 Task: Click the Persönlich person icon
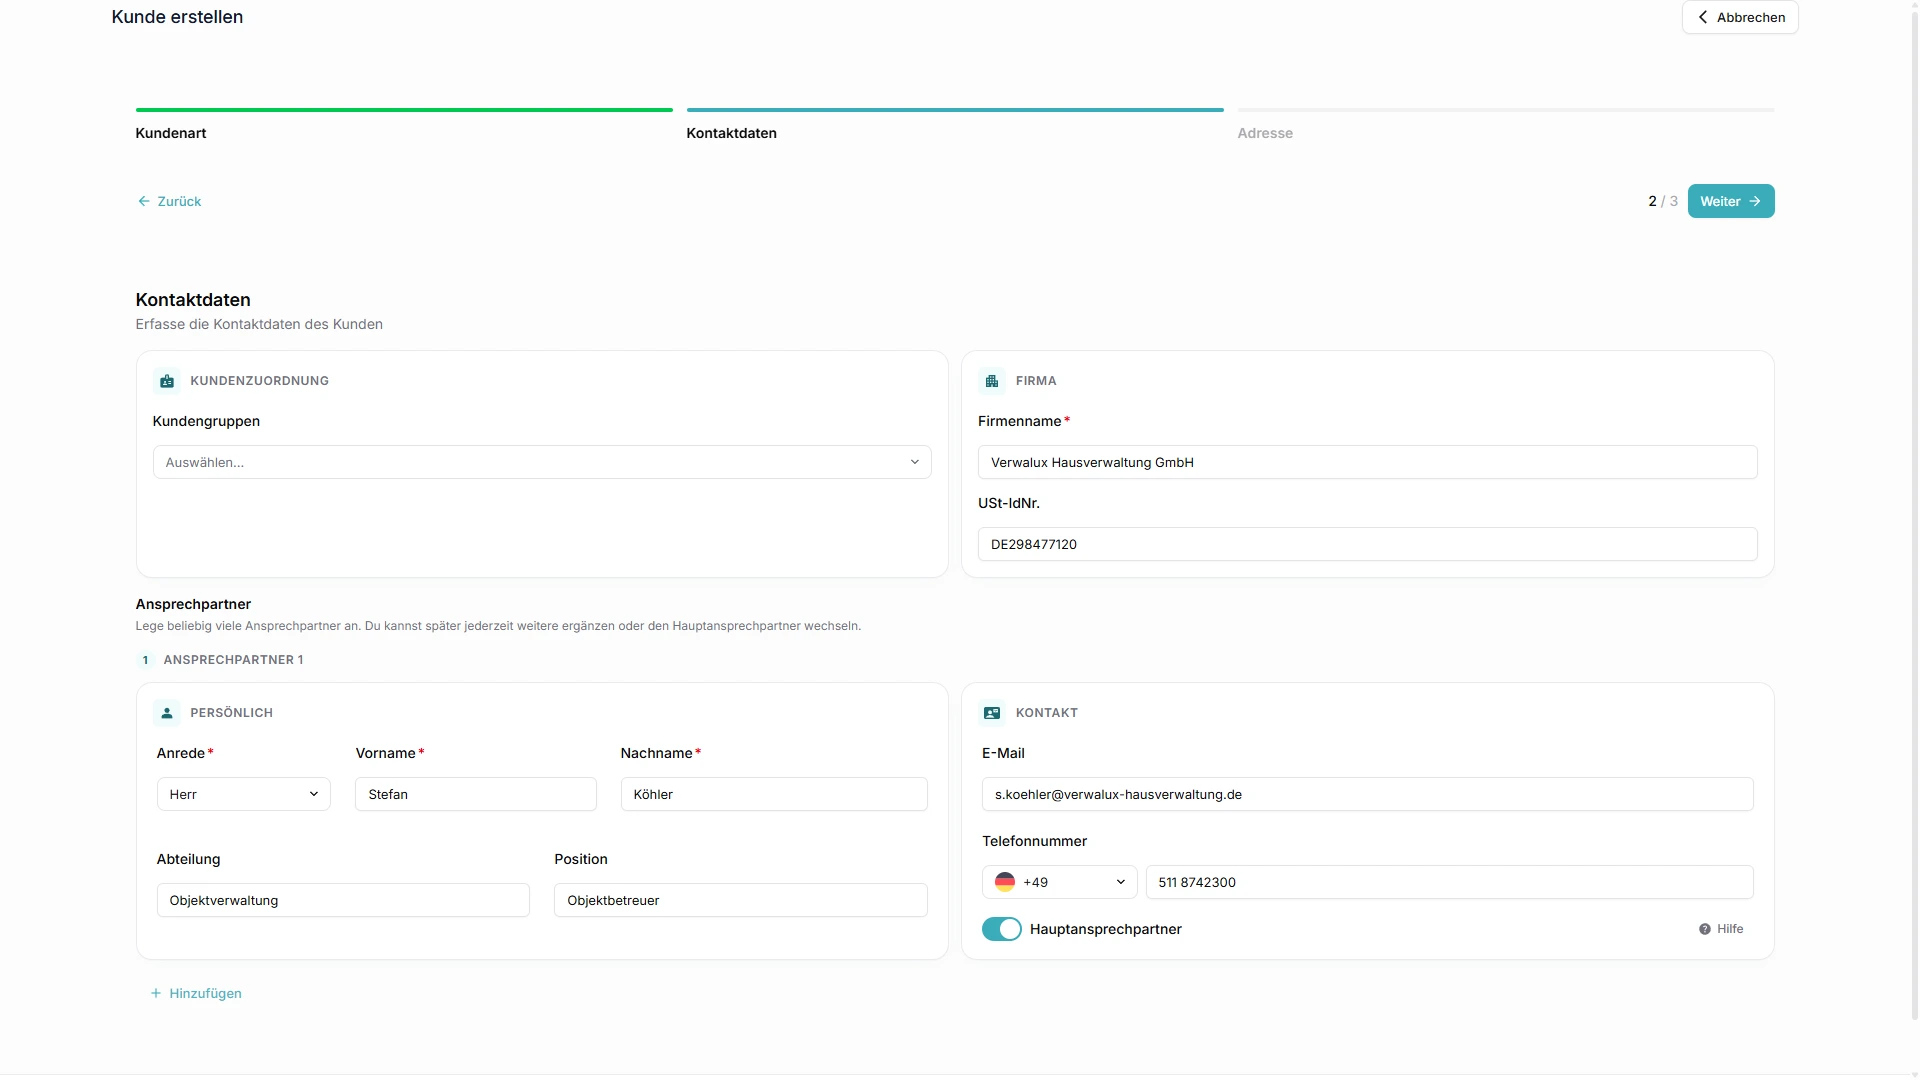pyautogui.click(x=167, y=713)
